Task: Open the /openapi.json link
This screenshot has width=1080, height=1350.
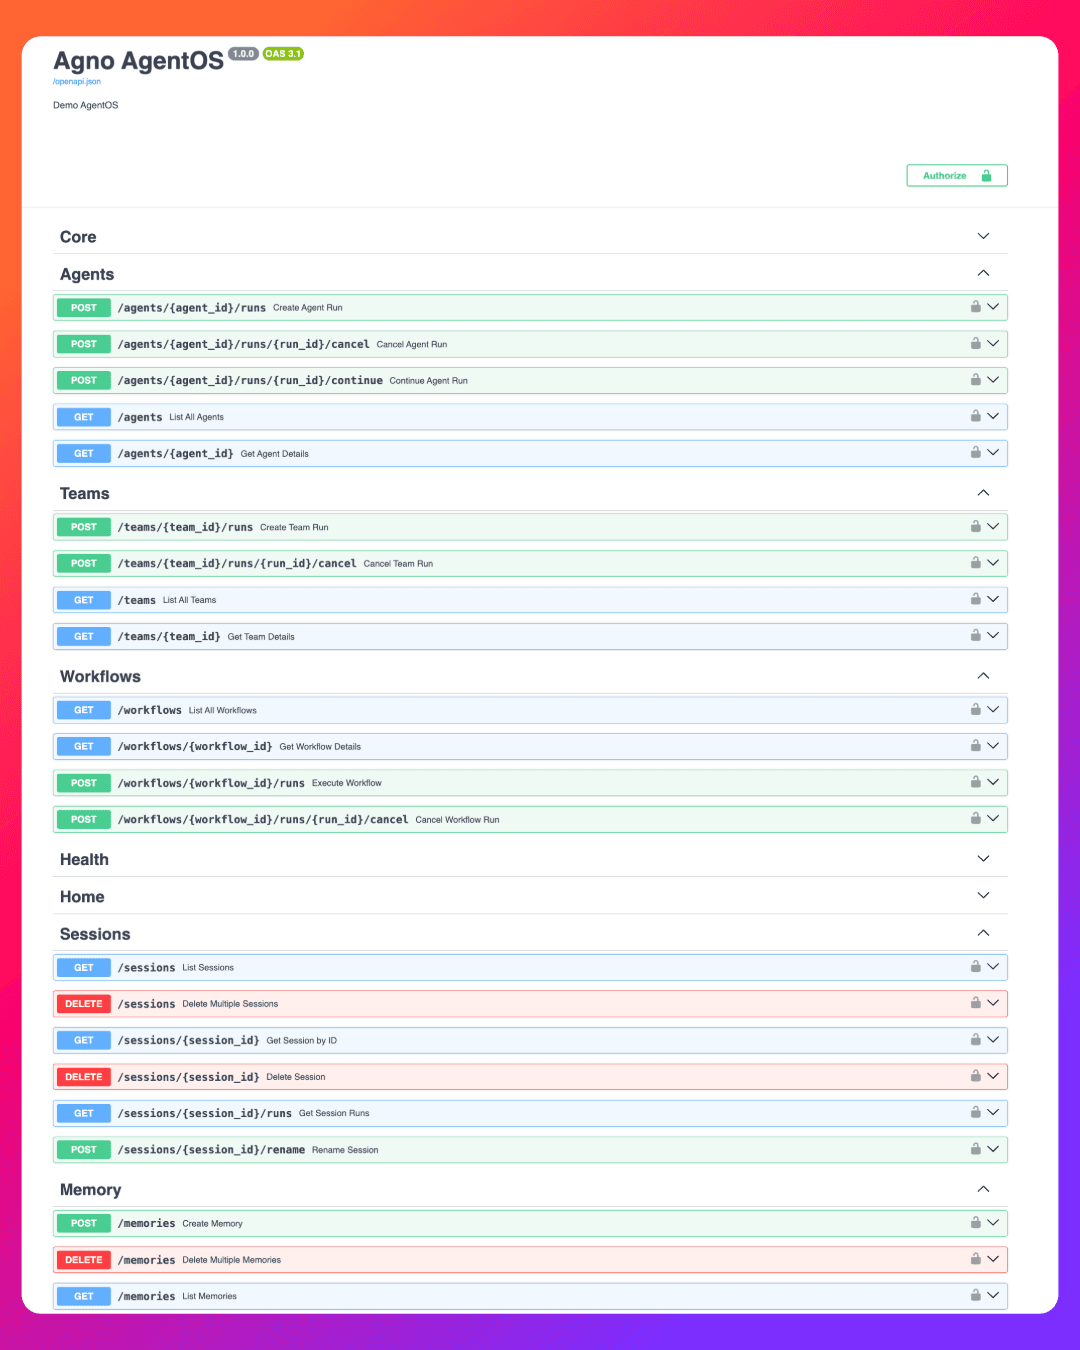Action: point(77,82)
